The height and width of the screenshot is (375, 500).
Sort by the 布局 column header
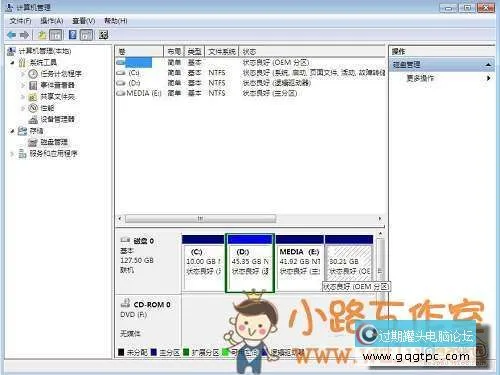(174, 51)
